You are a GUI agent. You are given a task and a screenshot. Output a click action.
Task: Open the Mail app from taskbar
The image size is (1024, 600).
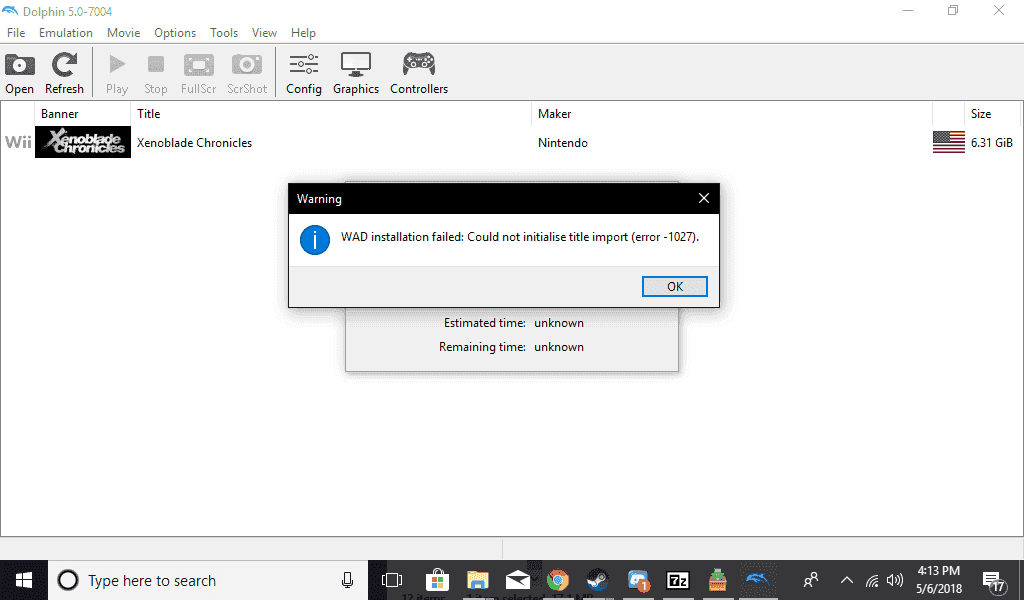517,580
